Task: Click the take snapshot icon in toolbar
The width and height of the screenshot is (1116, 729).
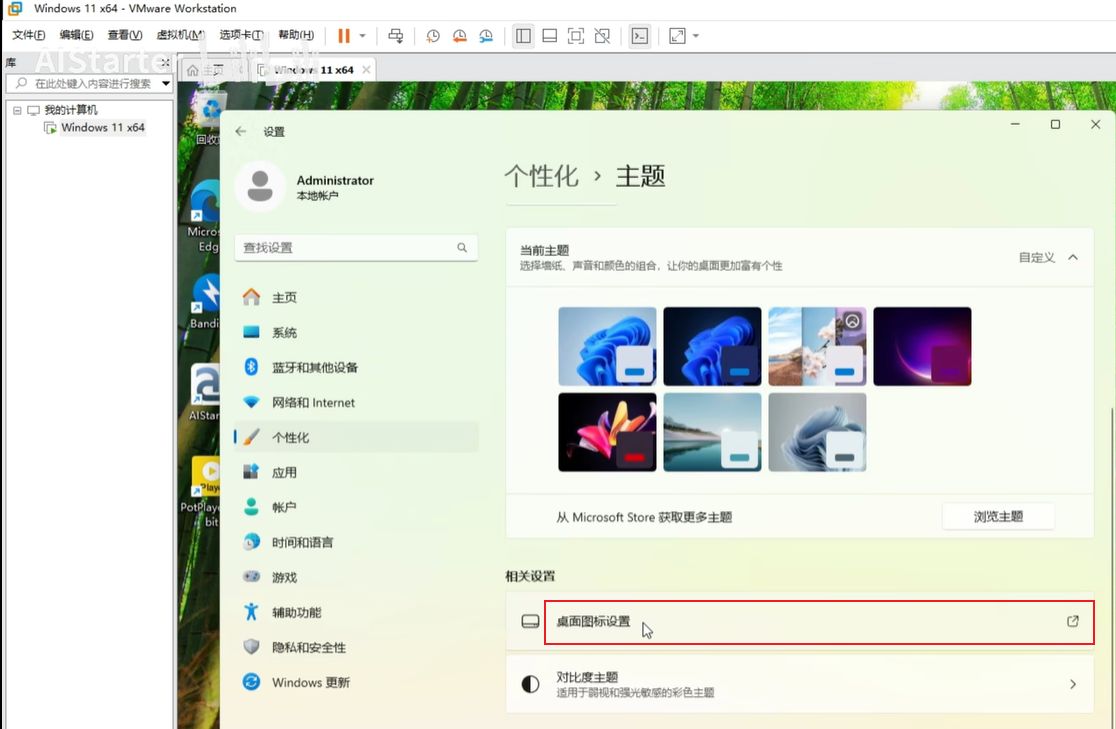Action: click(433, 36)
